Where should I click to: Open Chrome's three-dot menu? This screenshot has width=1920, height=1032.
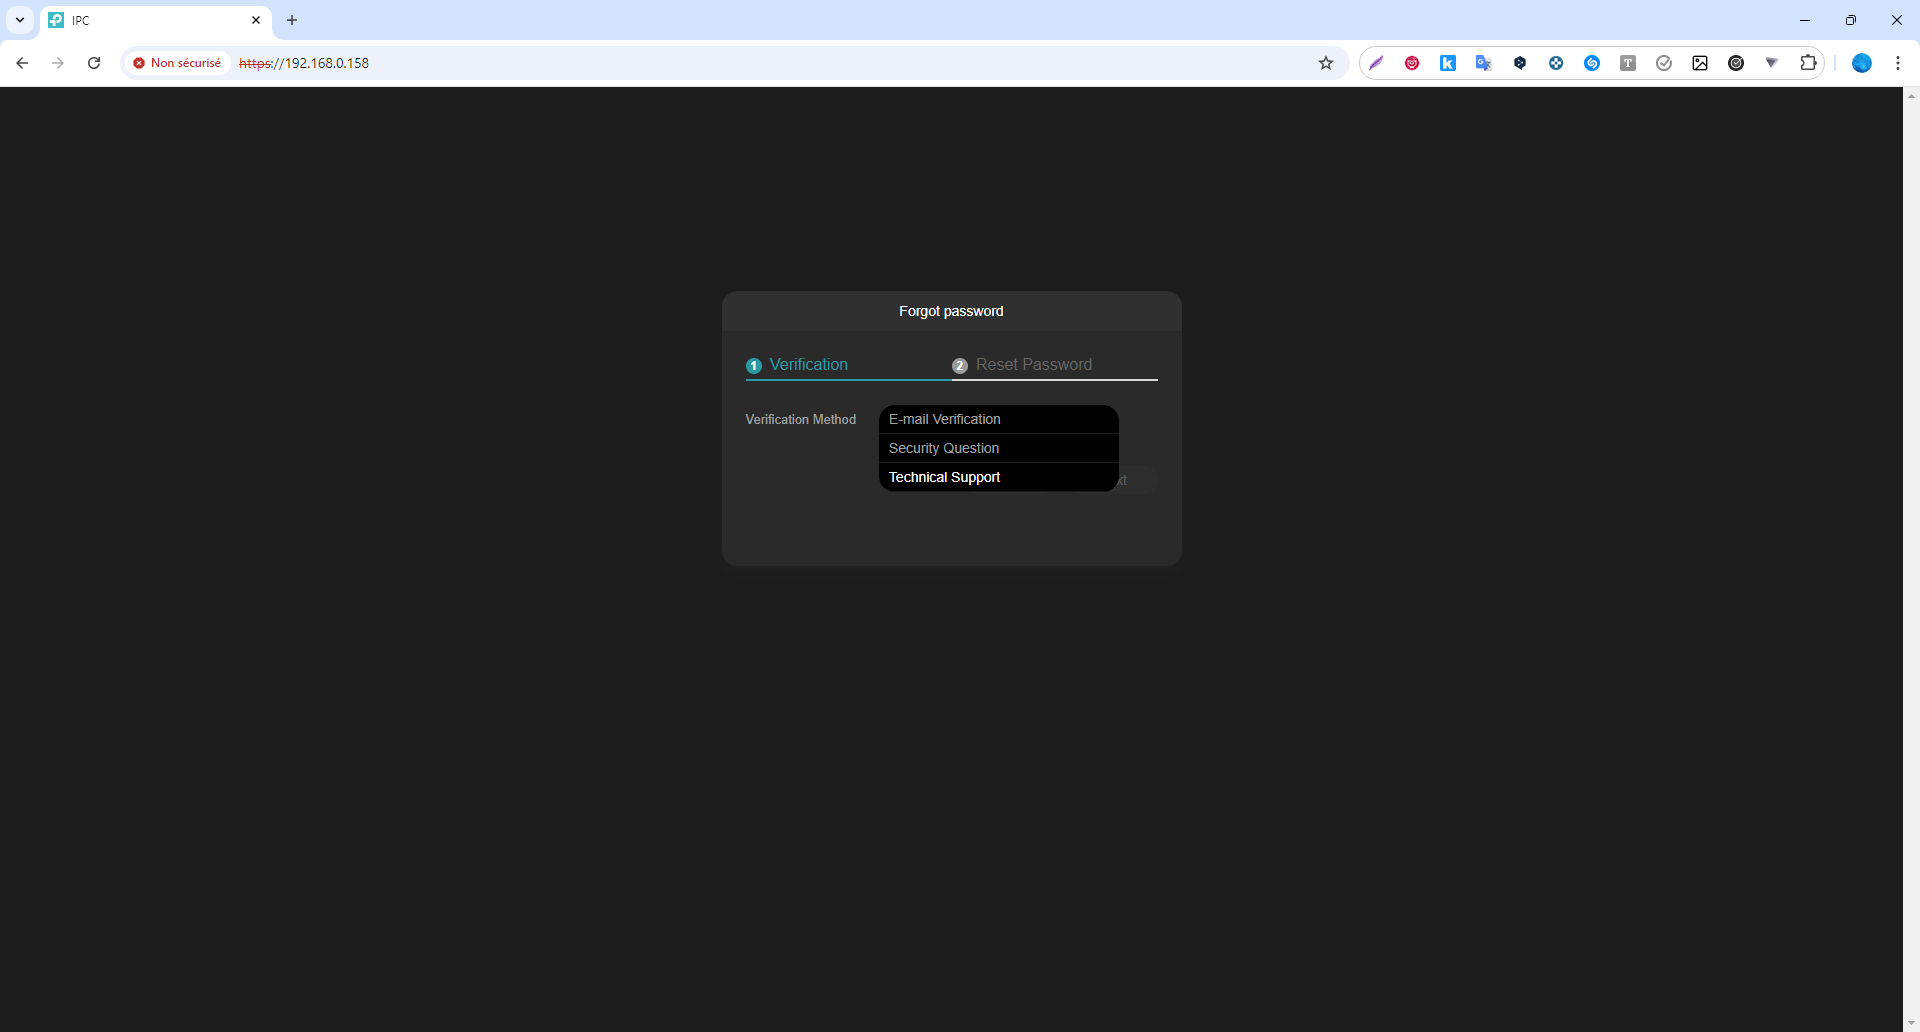(x=1898, y=63)
